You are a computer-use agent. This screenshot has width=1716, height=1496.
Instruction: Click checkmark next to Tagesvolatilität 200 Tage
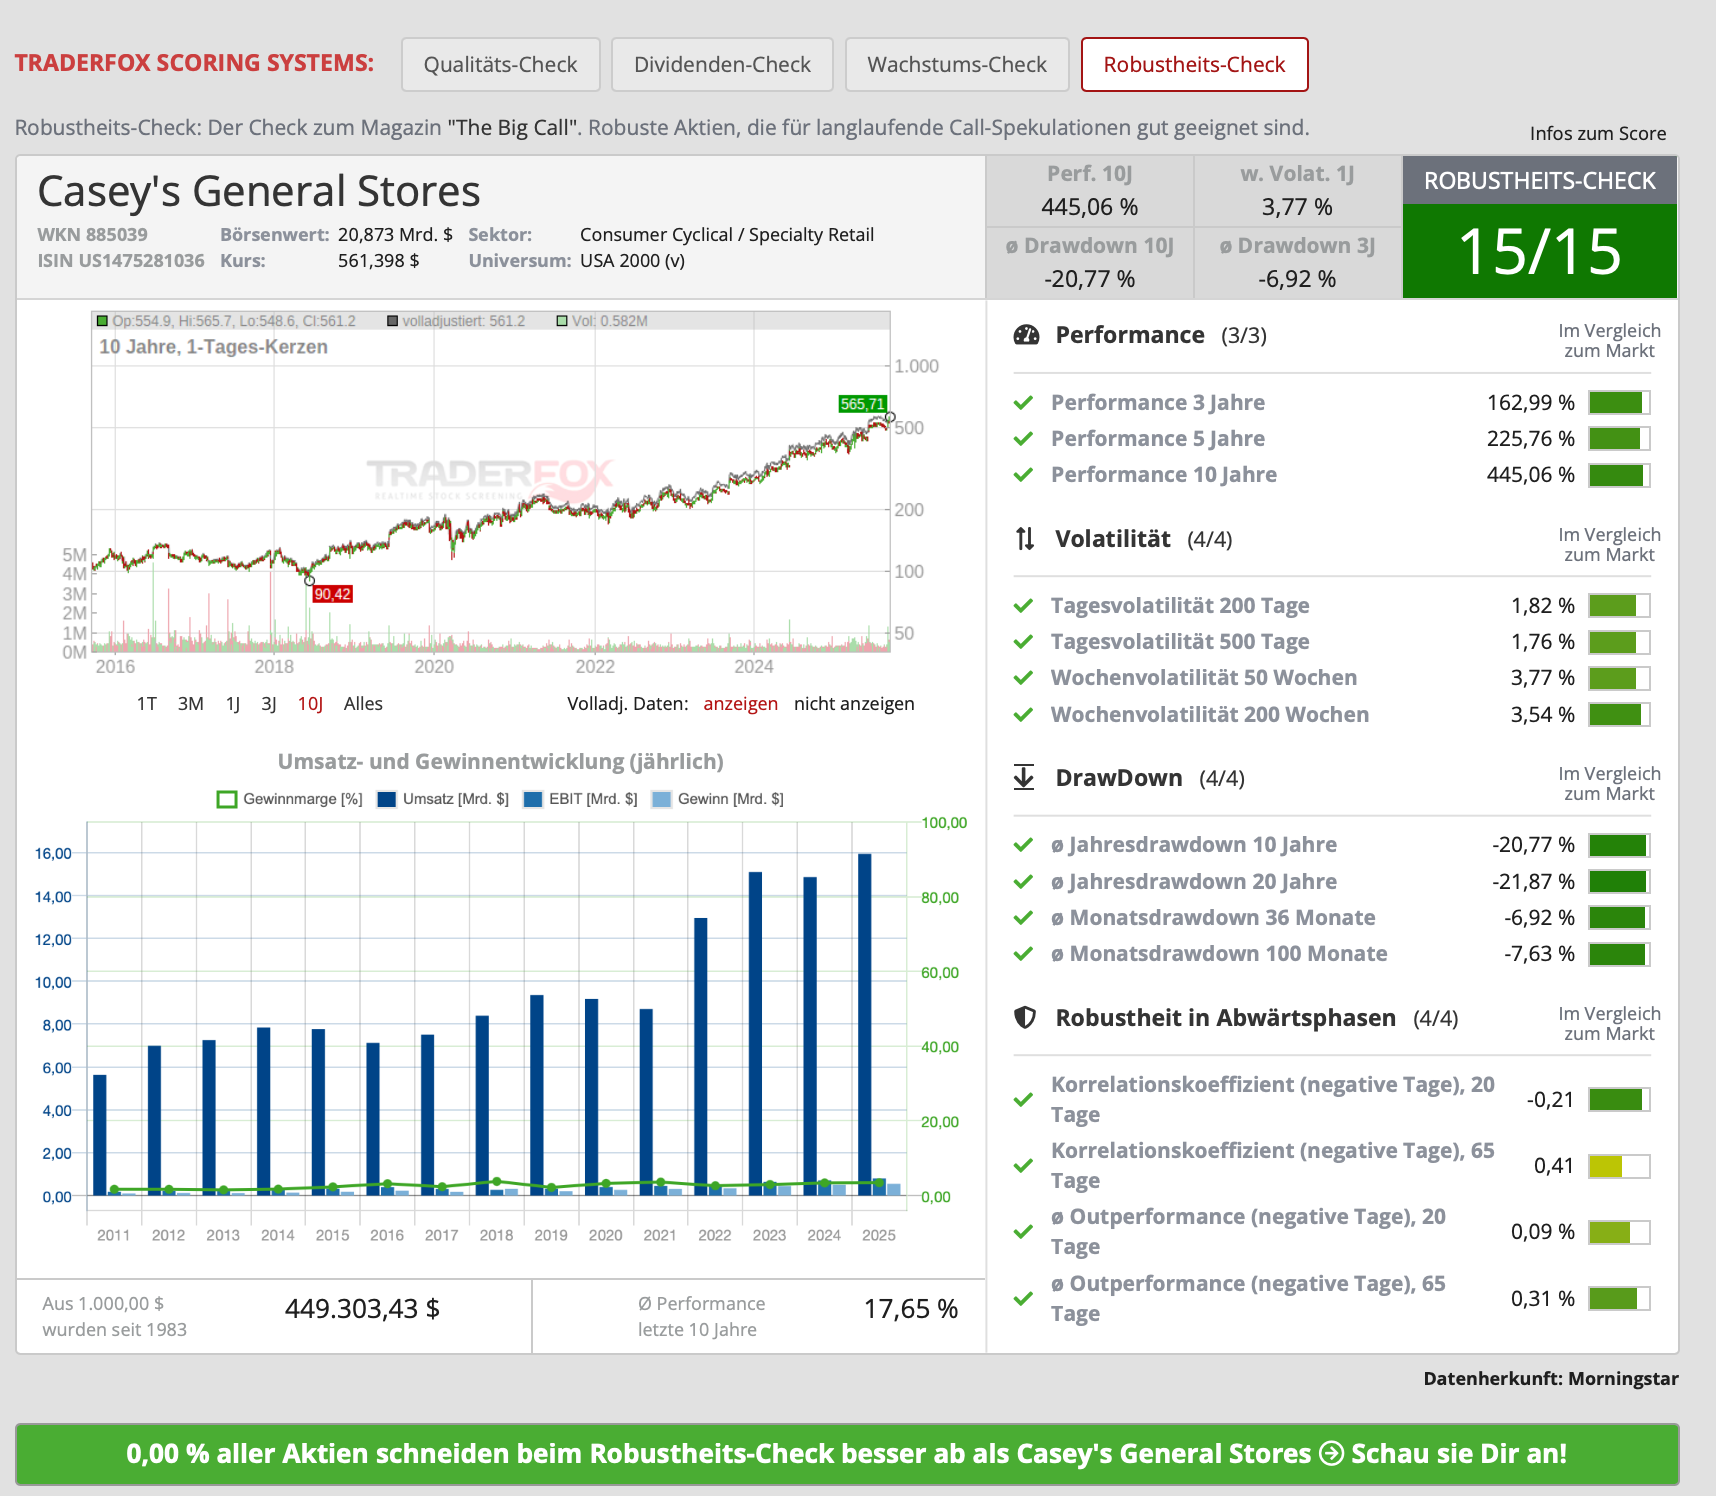[1023, 606]
